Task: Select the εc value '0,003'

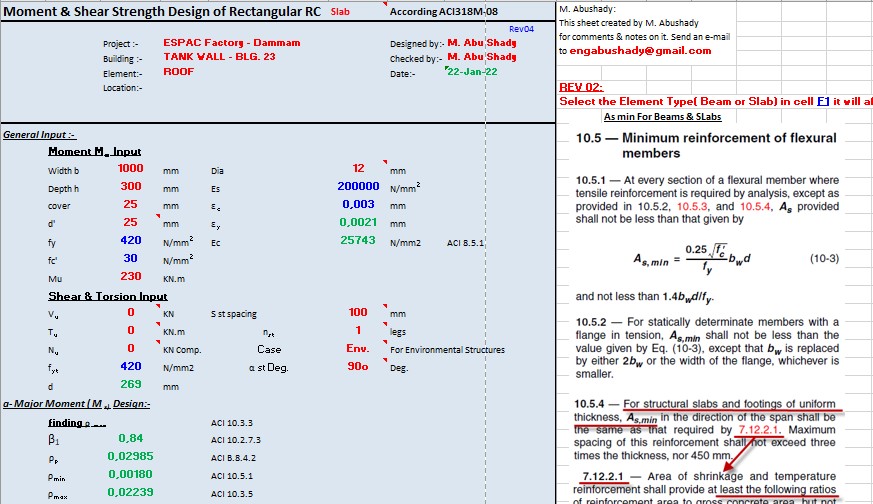Action: click(x=359, y=204)
